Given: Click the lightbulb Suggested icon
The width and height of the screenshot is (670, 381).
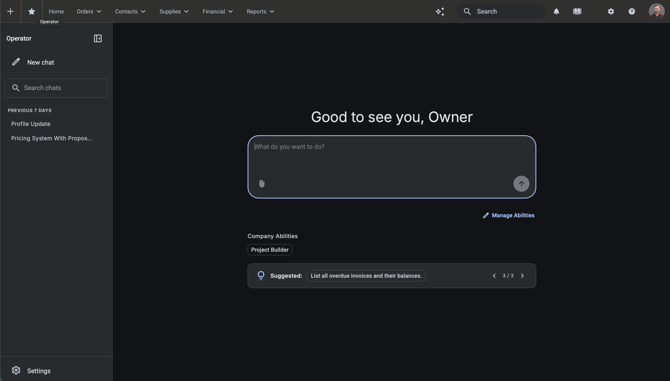Looking at the screenshot, I should tap(261, 275).
